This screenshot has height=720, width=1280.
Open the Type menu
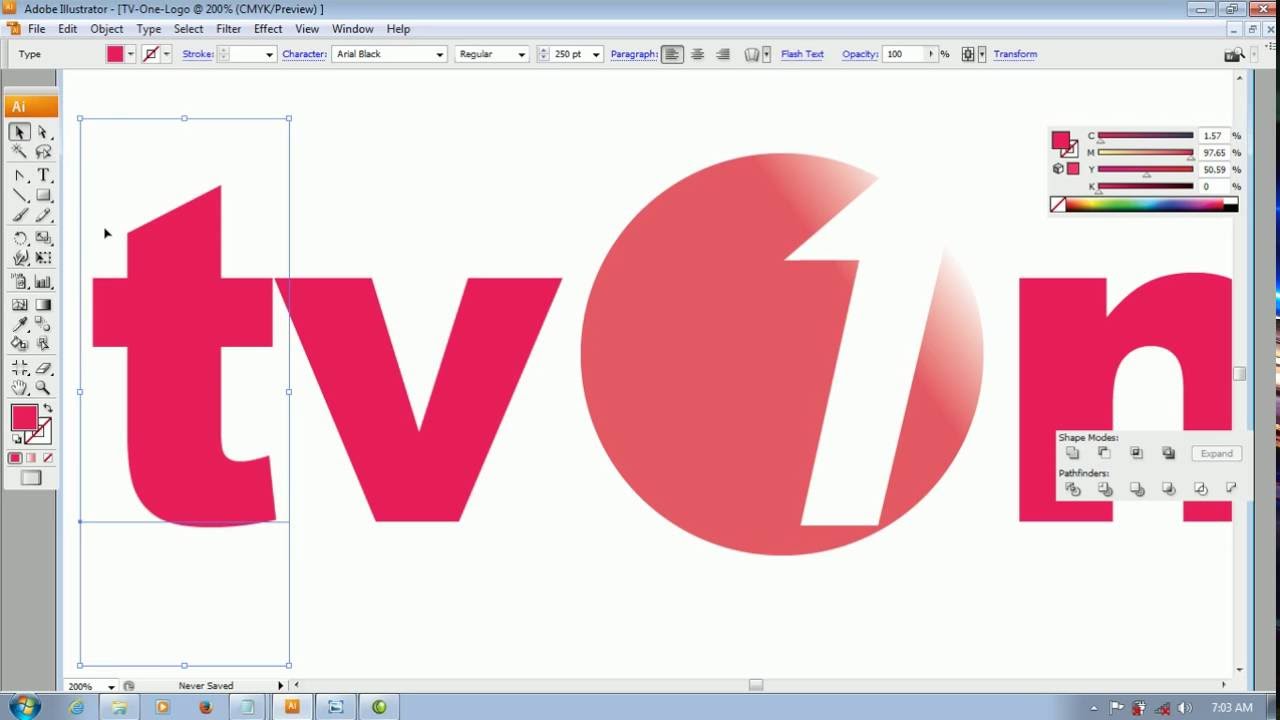(x=149, y=29)
